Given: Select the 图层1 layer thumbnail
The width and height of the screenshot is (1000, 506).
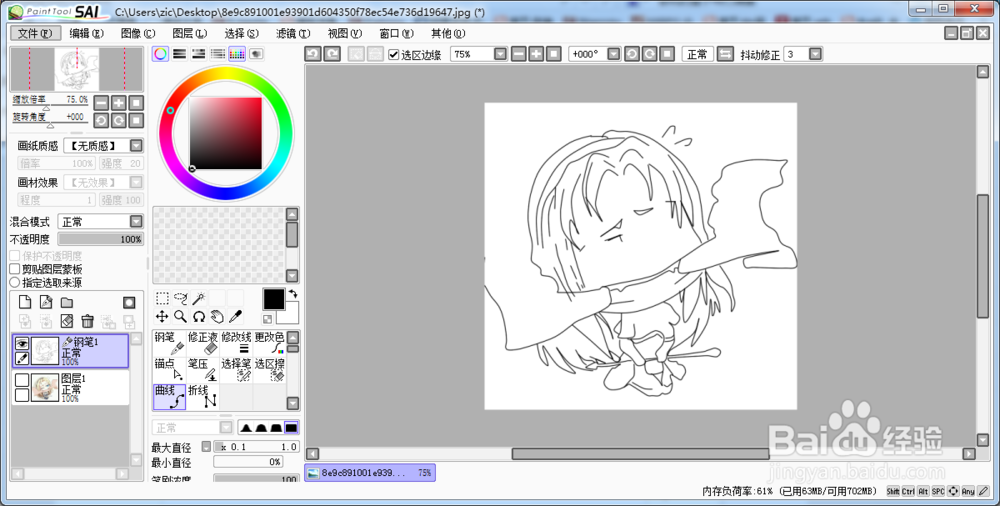Looking at the screenshot, I should [45, 388].
